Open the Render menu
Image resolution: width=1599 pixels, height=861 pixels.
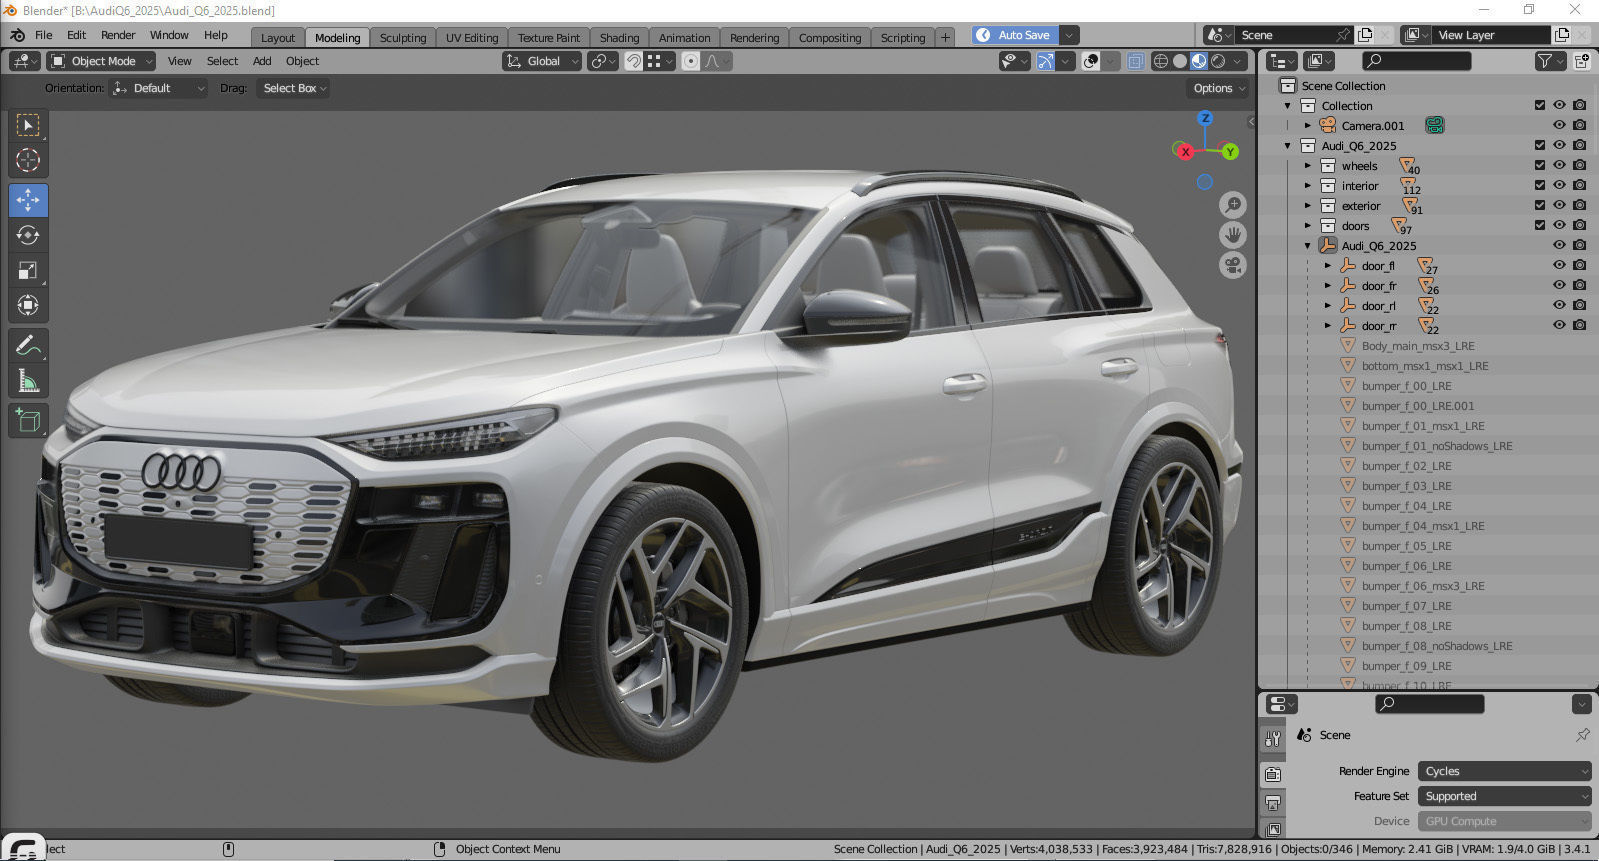pos(118,35)
